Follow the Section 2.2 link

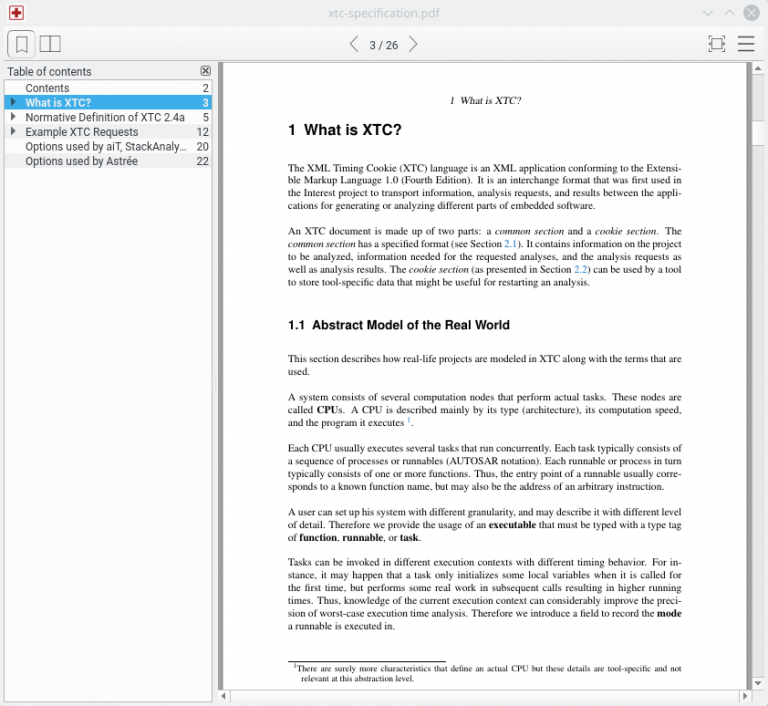pos(574,269)
